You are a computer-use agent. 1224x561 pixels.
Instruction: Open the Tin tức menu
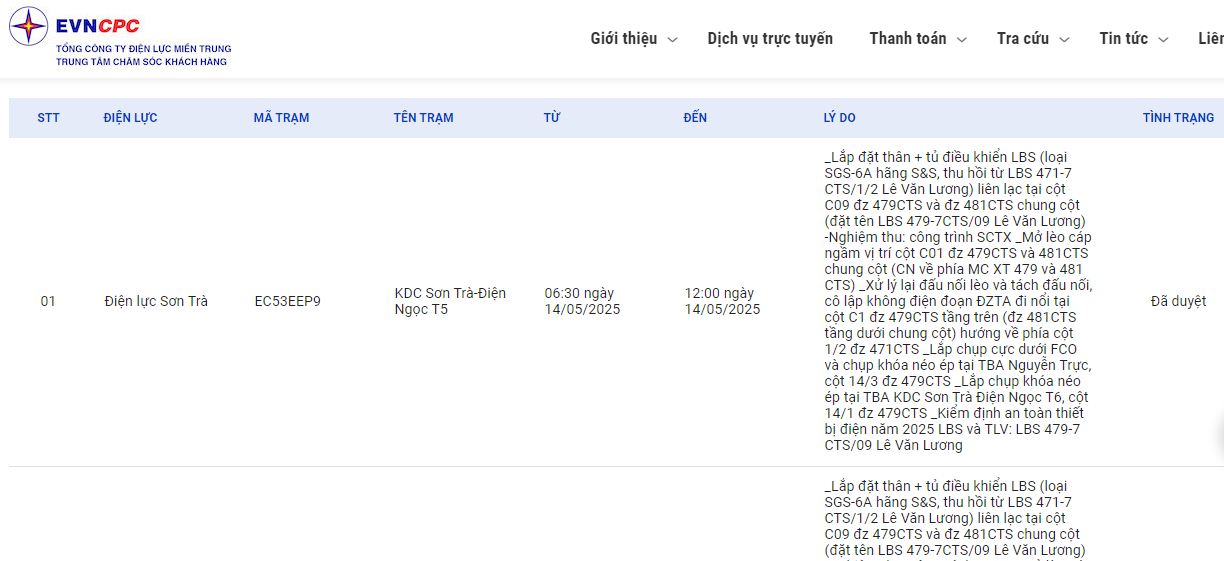tap(1123, 39)
